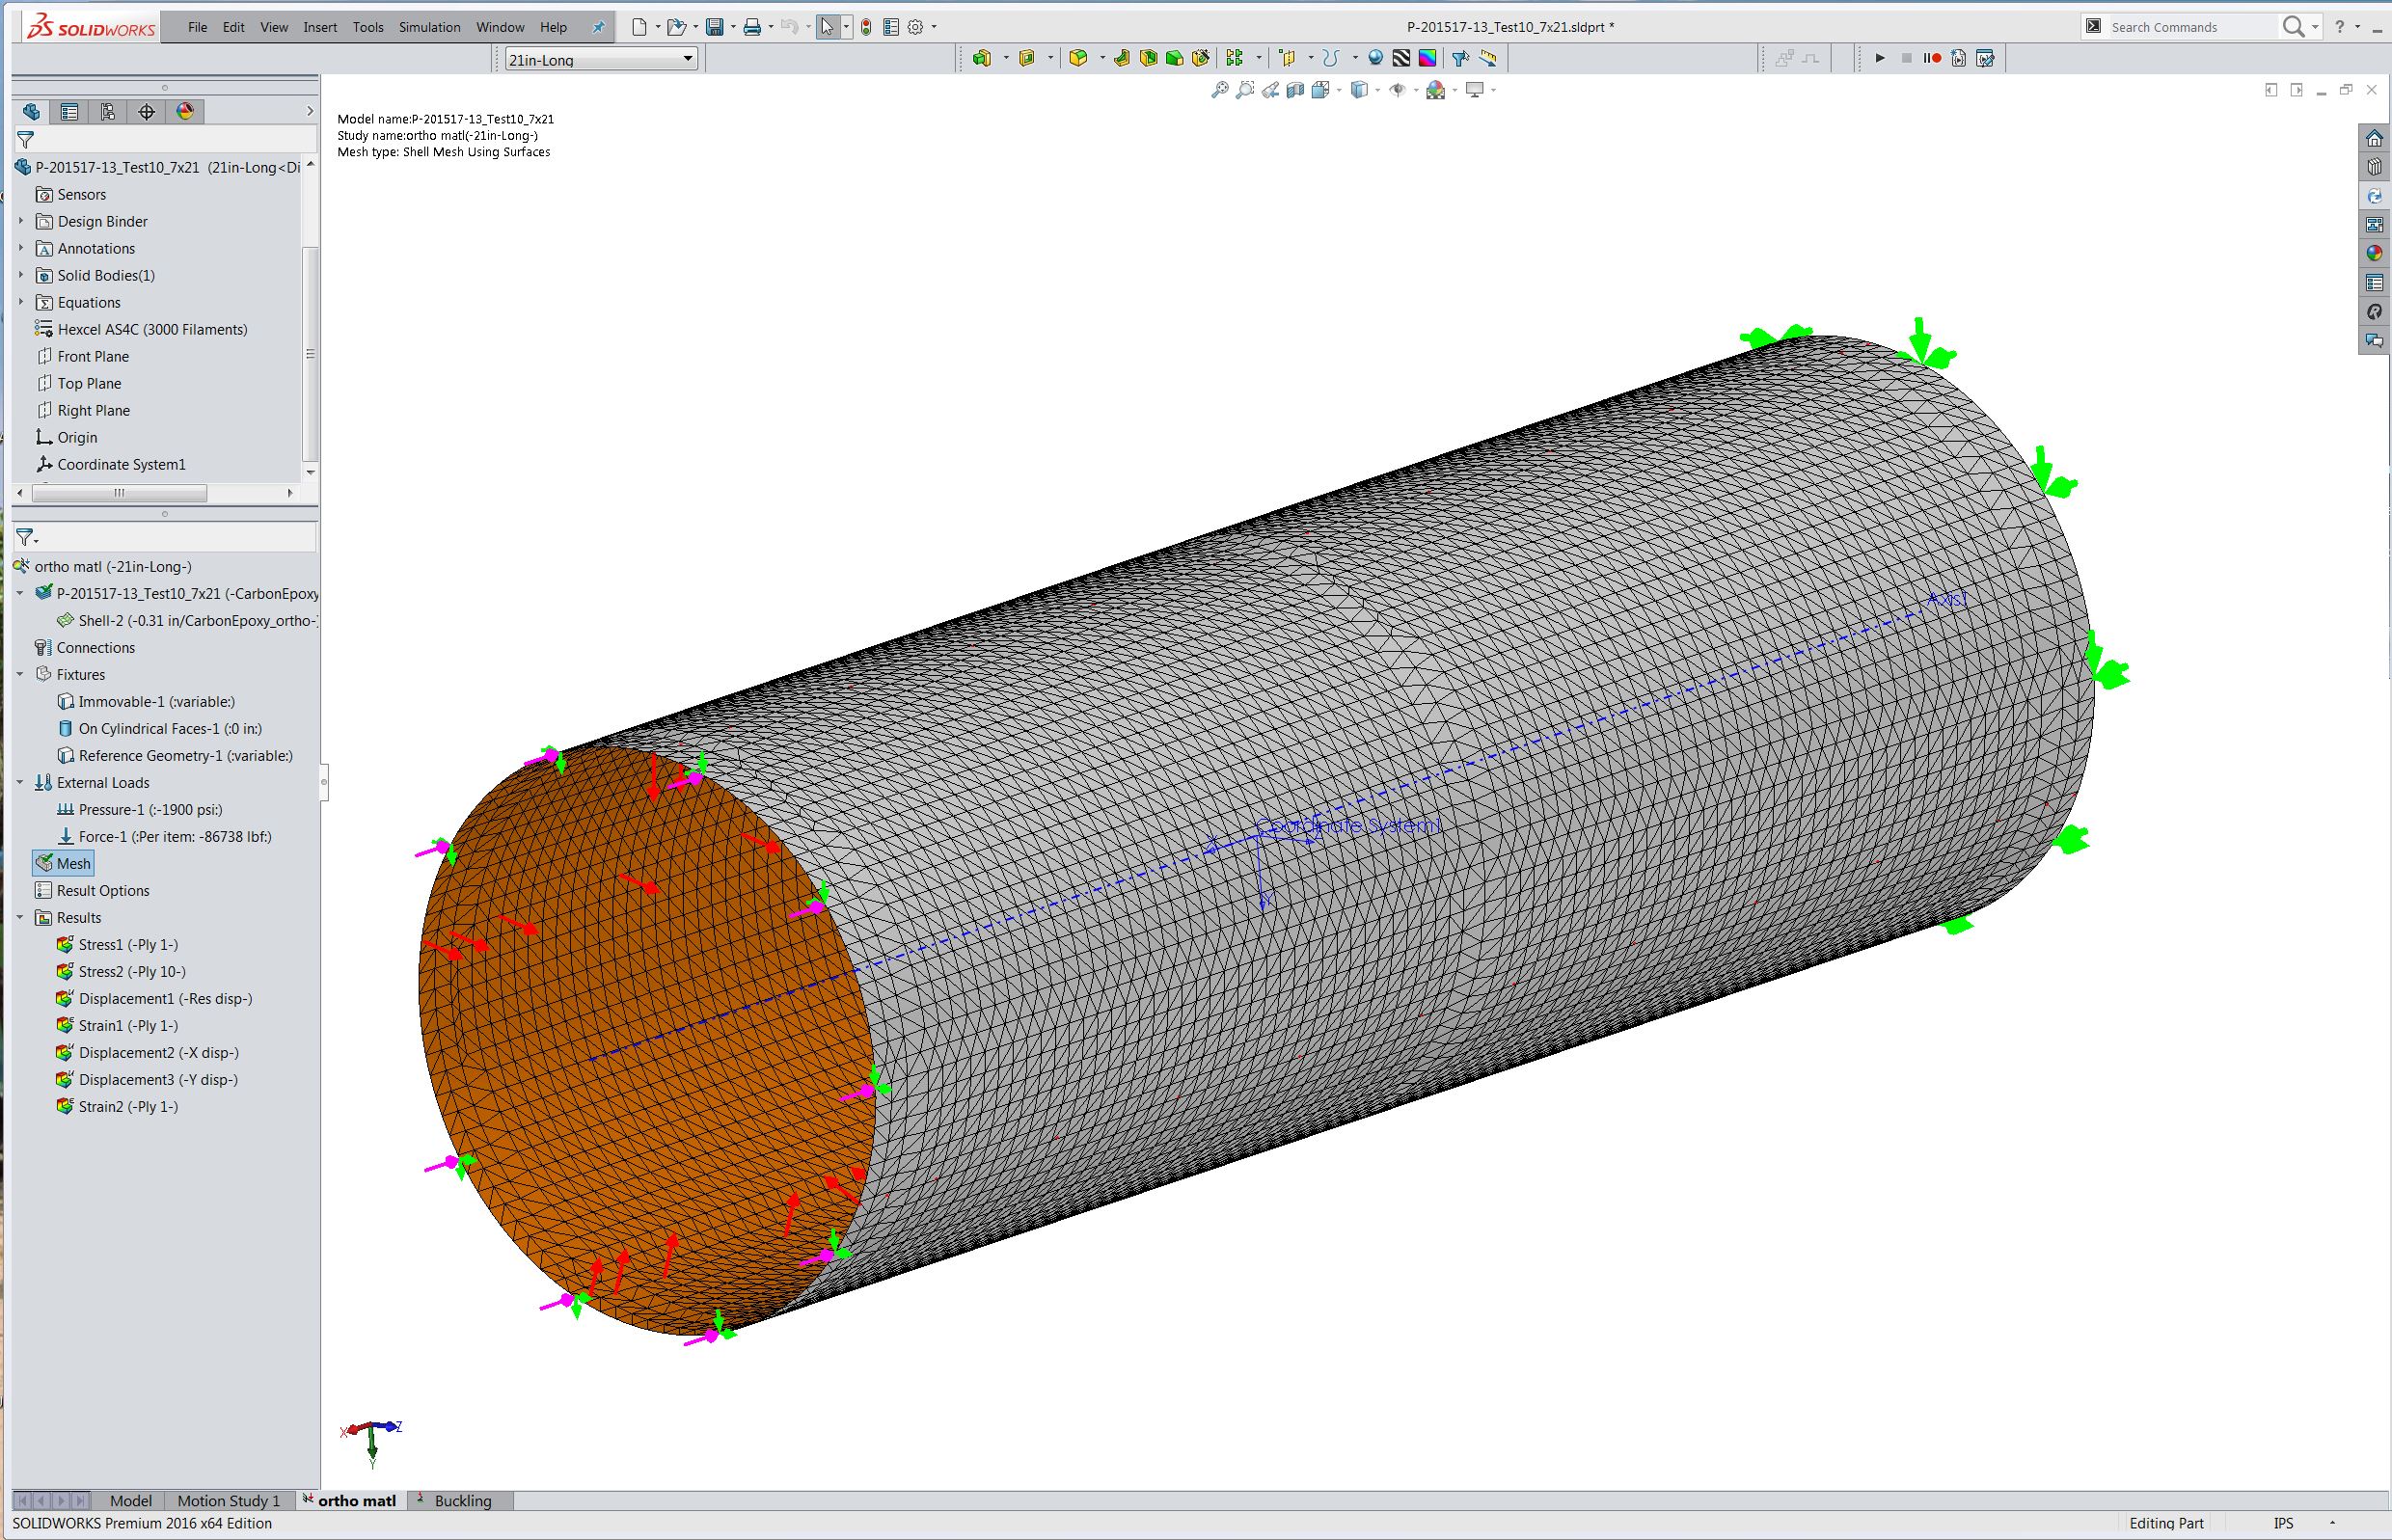
Task: Open the Design Library books icon
Action: click(2374, 167)
